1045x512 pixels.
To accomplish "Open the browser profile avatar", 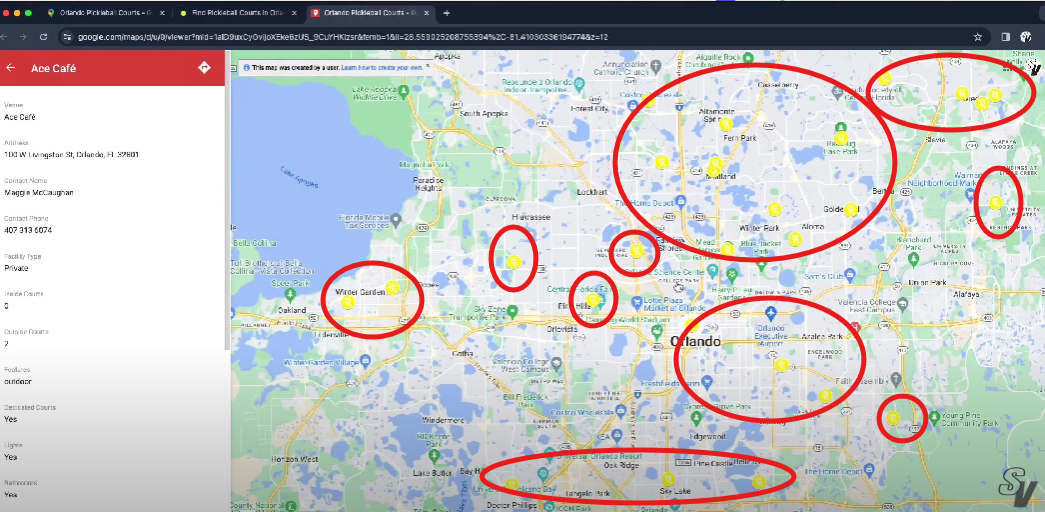I will 1026,37.
